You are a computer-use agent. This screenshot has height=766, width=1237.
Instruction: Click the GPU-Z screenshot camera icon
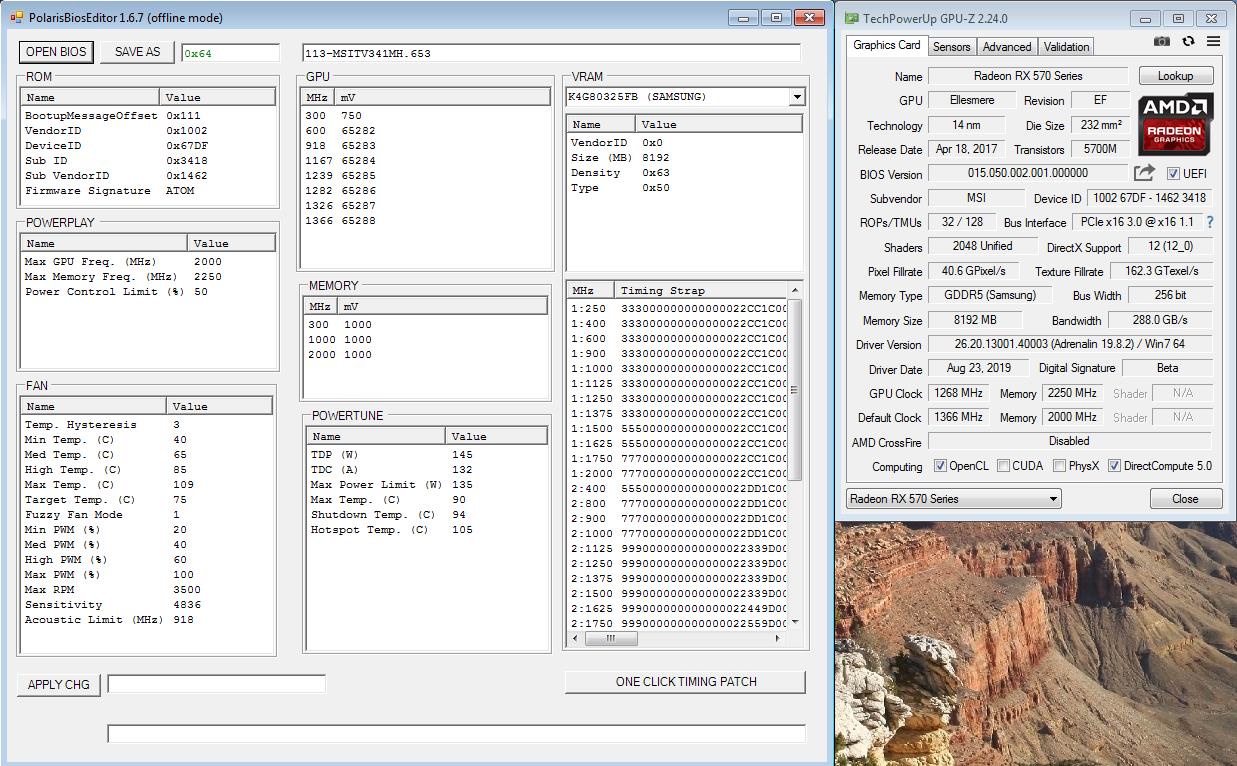pyautogui.click(x=1161, y=42)
